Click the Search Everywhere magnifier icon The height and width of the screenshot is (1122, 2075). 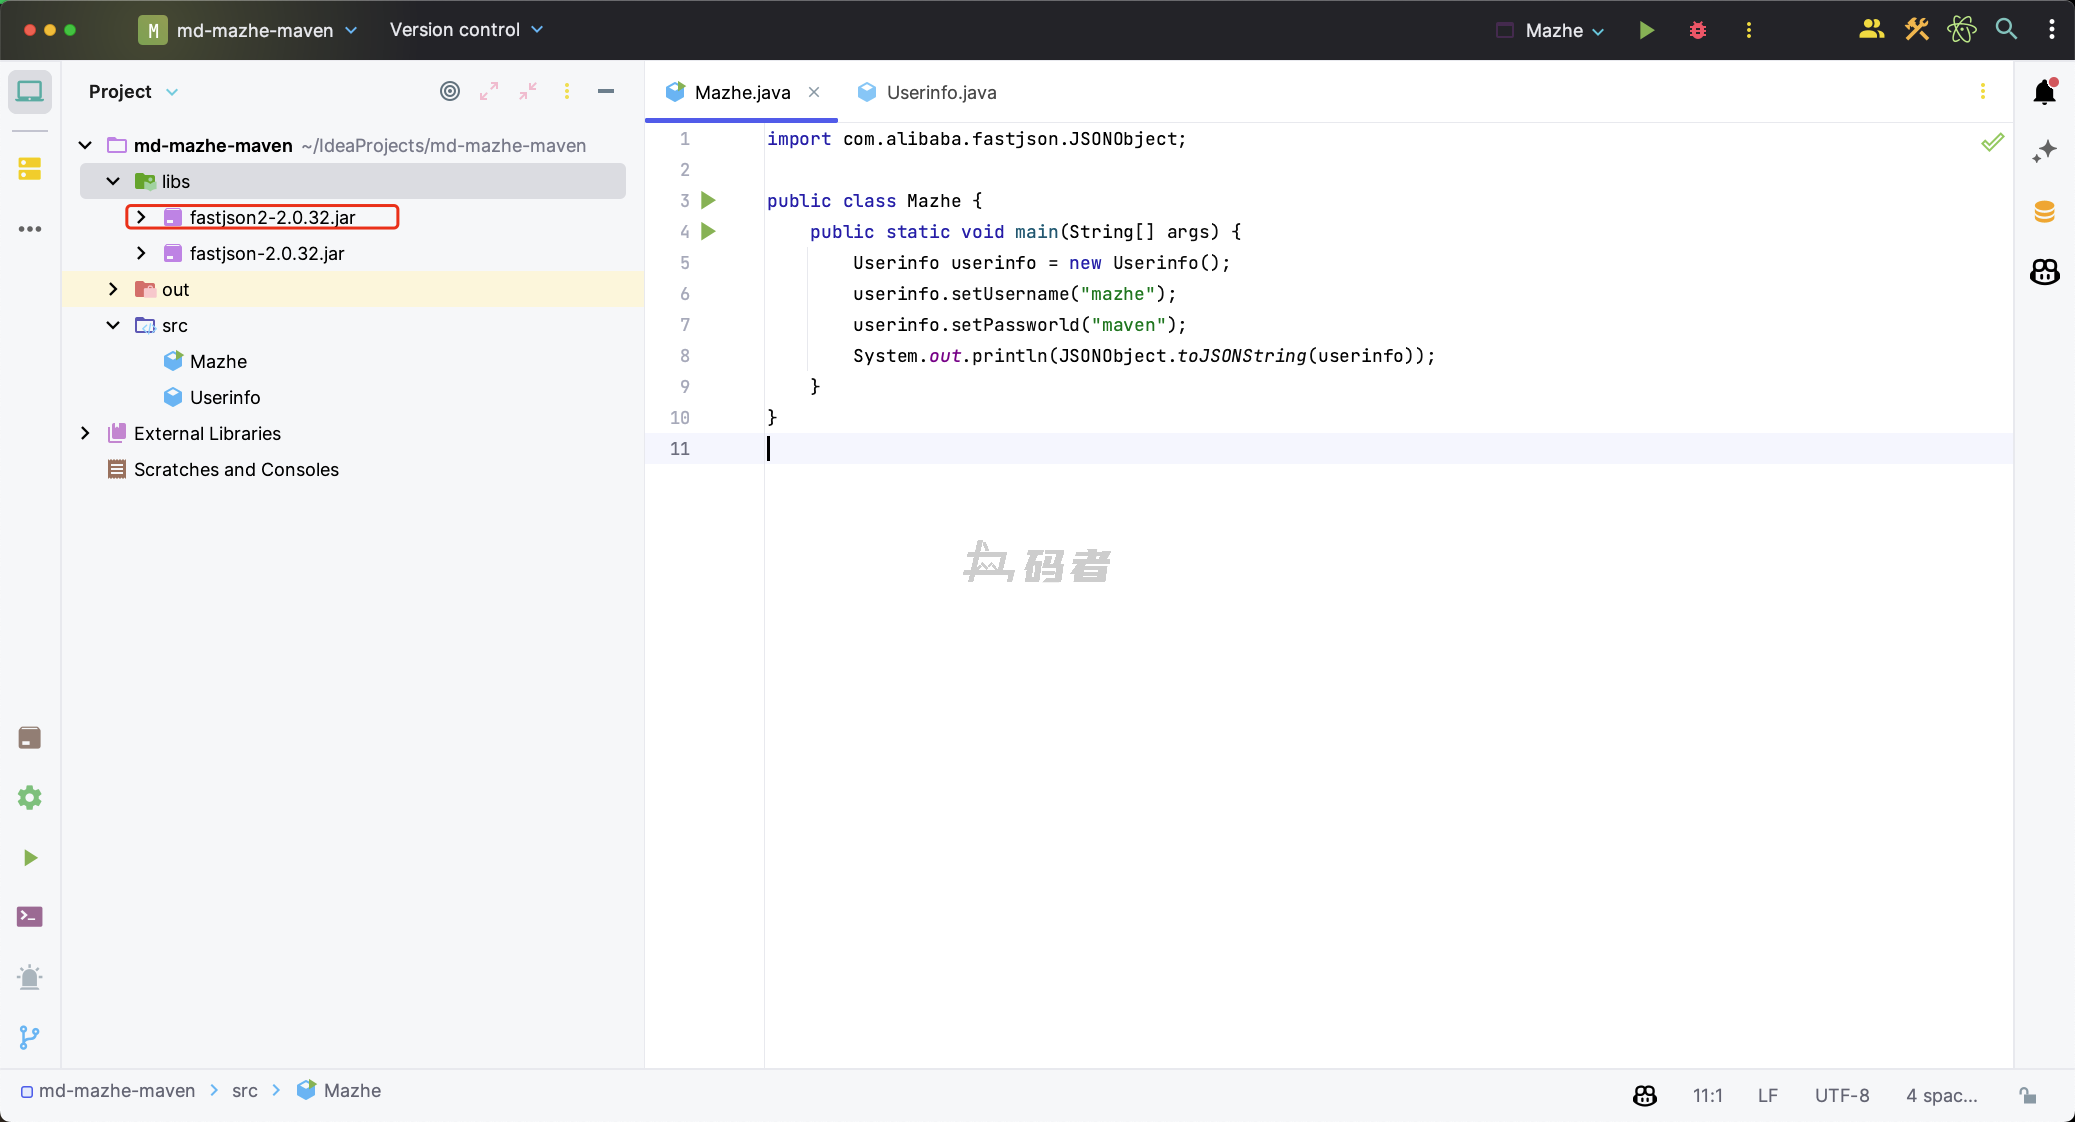2005,29
